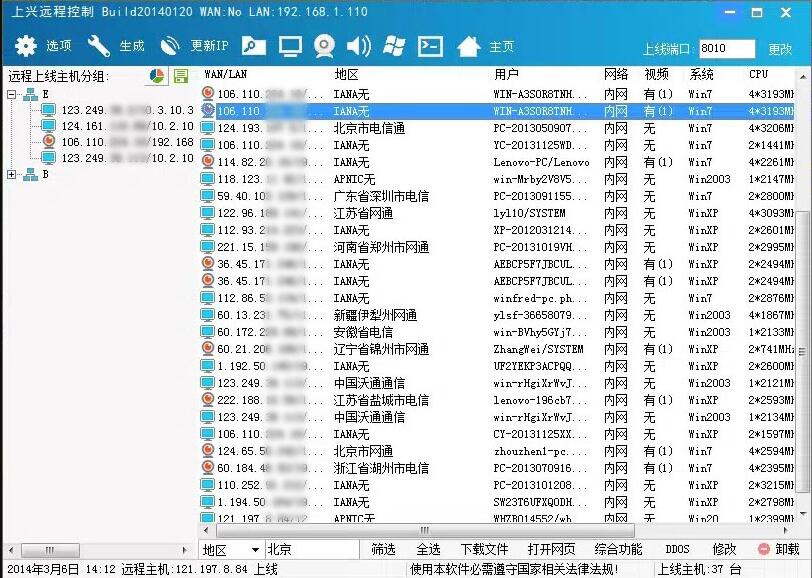Click the 更新IP satellite icon

tap(171, 46)
